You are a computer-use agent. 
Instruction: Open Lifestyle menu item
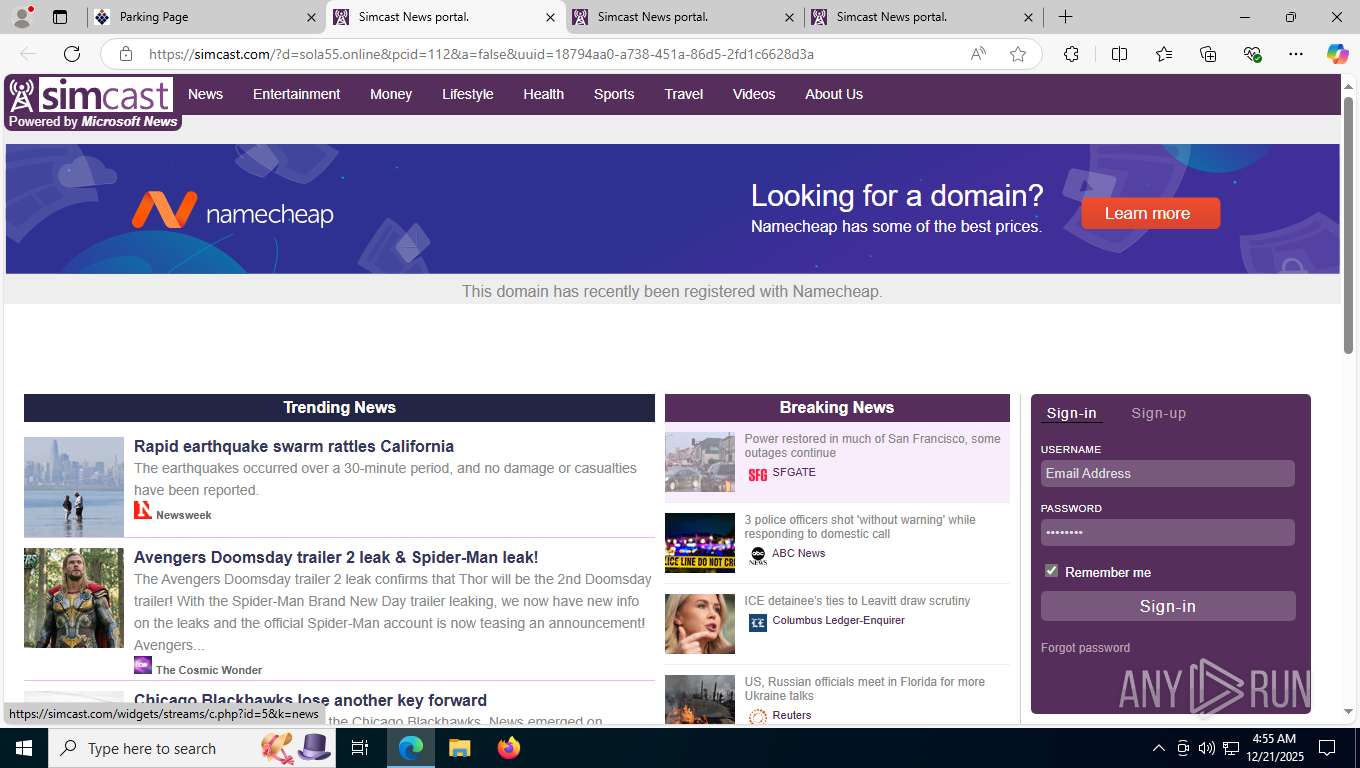click(468, 94)
